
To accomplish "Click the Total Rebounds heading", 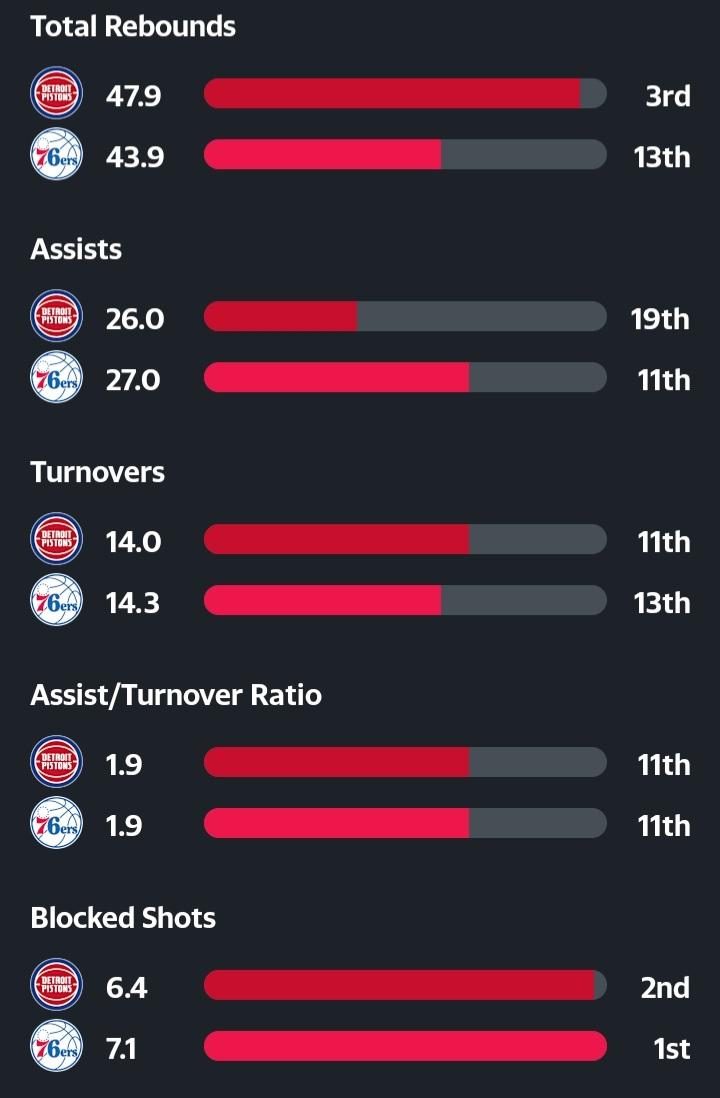I will (133, 26).
